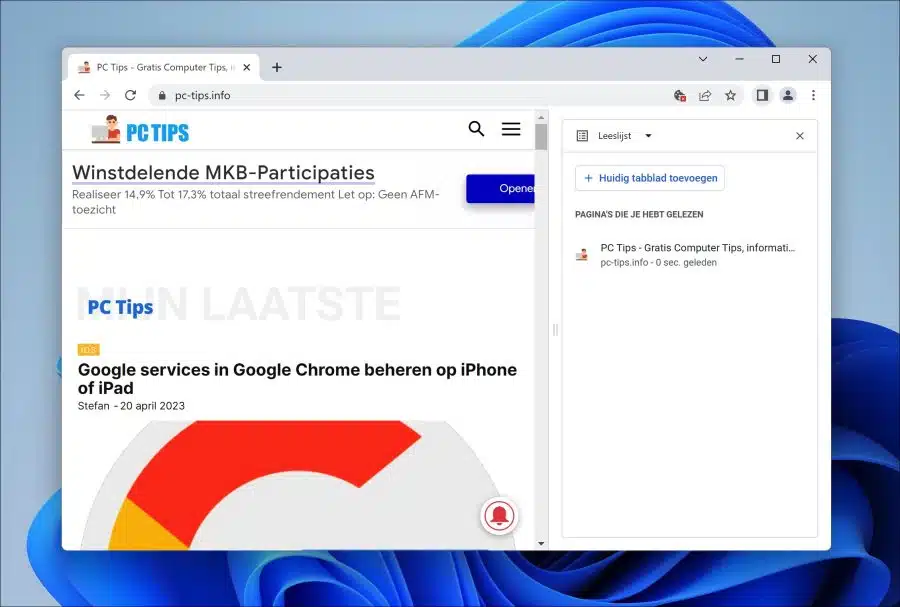
Task: Open the Google logo article image
Action: coord(297,485)
